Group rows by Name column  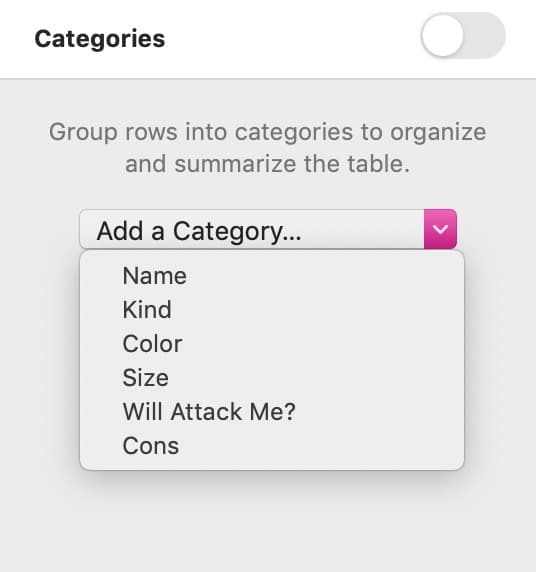click(272, 276)
